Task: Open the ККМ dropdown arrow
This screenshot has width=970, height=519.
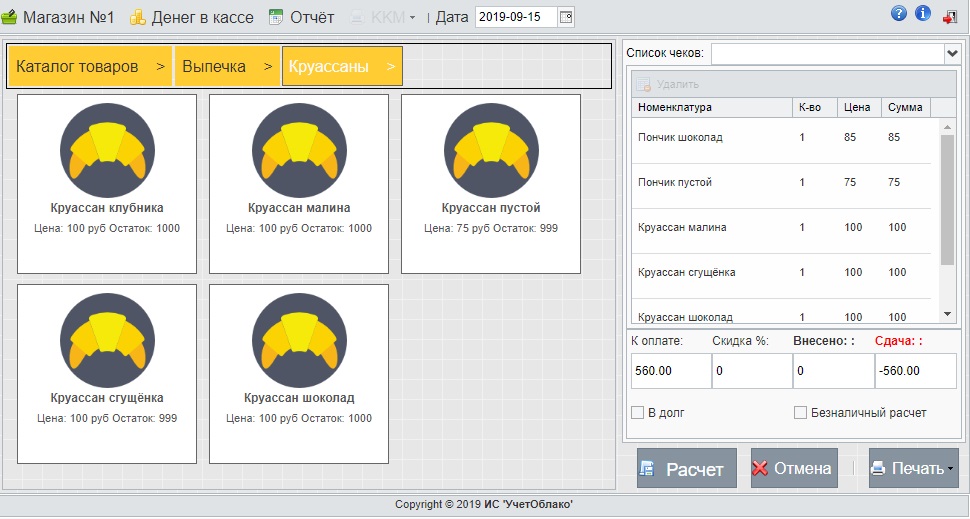Action: point(413,18)
